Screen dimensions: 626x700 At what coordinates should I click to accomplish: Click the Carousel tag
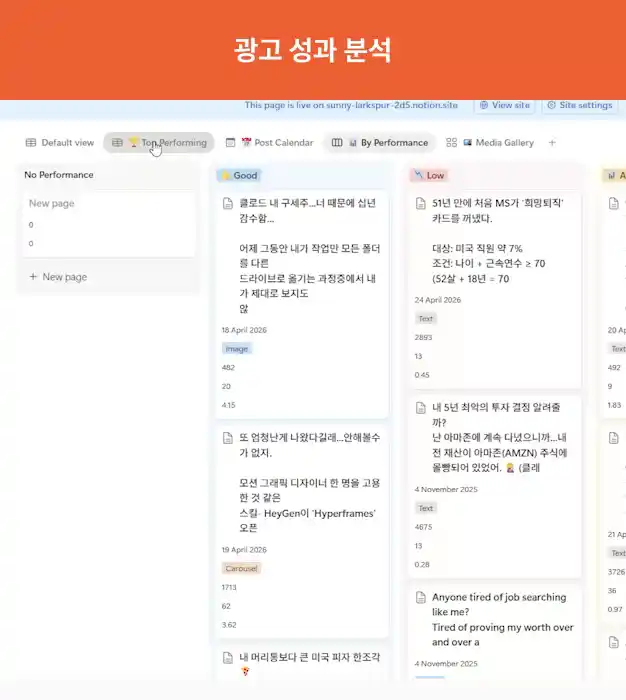pos(241,568)
